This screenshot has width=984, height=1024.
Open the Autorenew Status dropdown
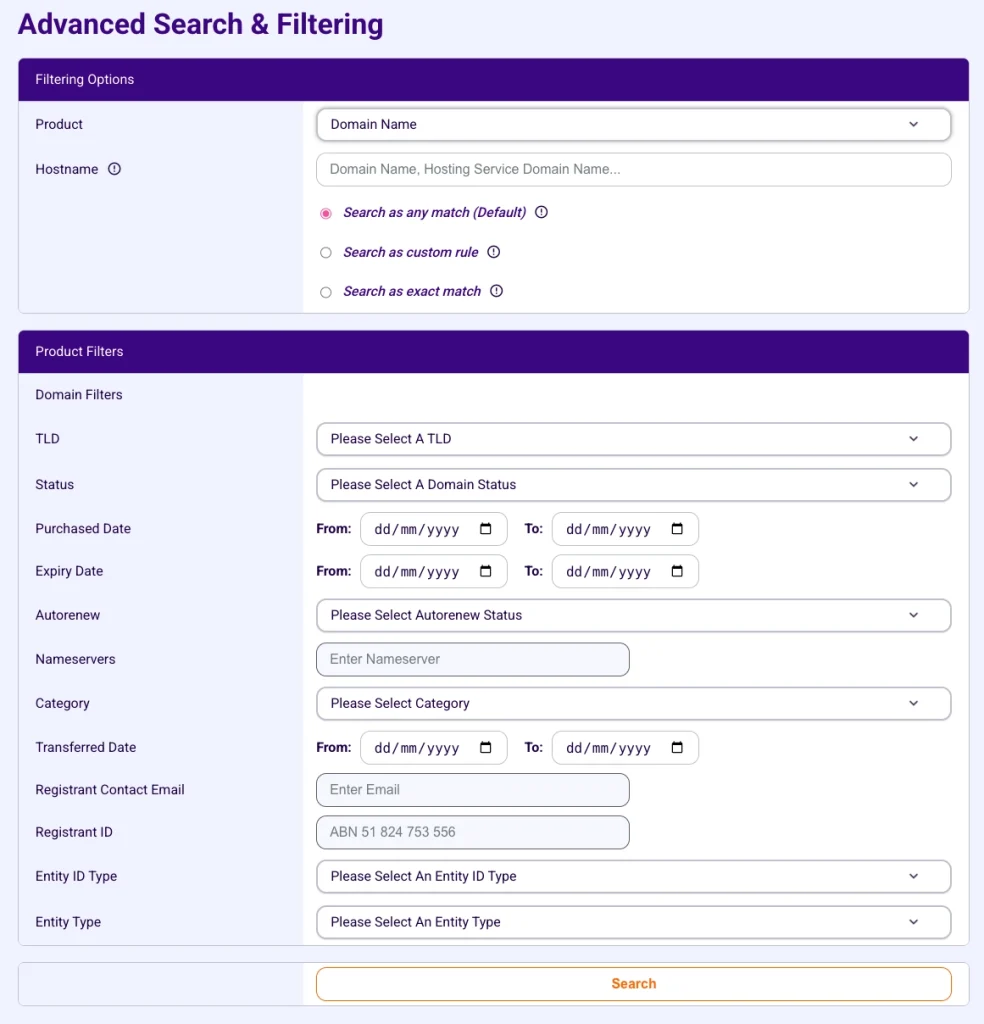tap(633, 615)
